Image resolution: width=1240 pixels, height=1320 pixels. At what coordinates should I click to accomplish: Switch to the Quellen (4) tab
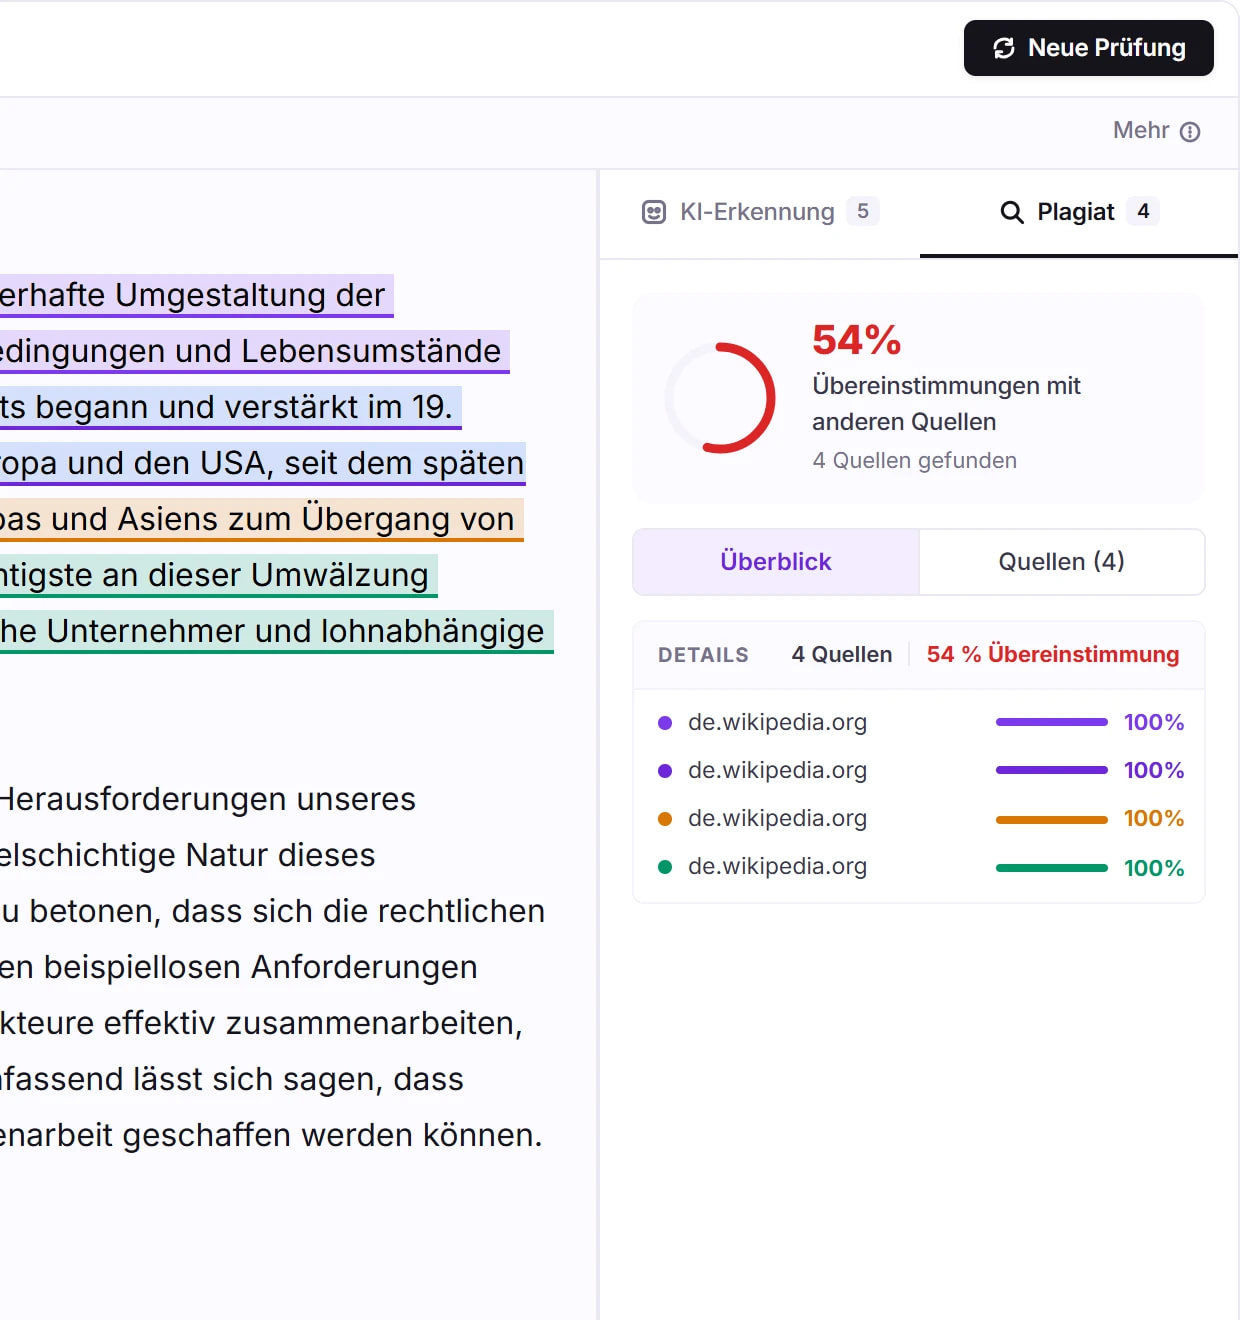(x=1062, y=562)
